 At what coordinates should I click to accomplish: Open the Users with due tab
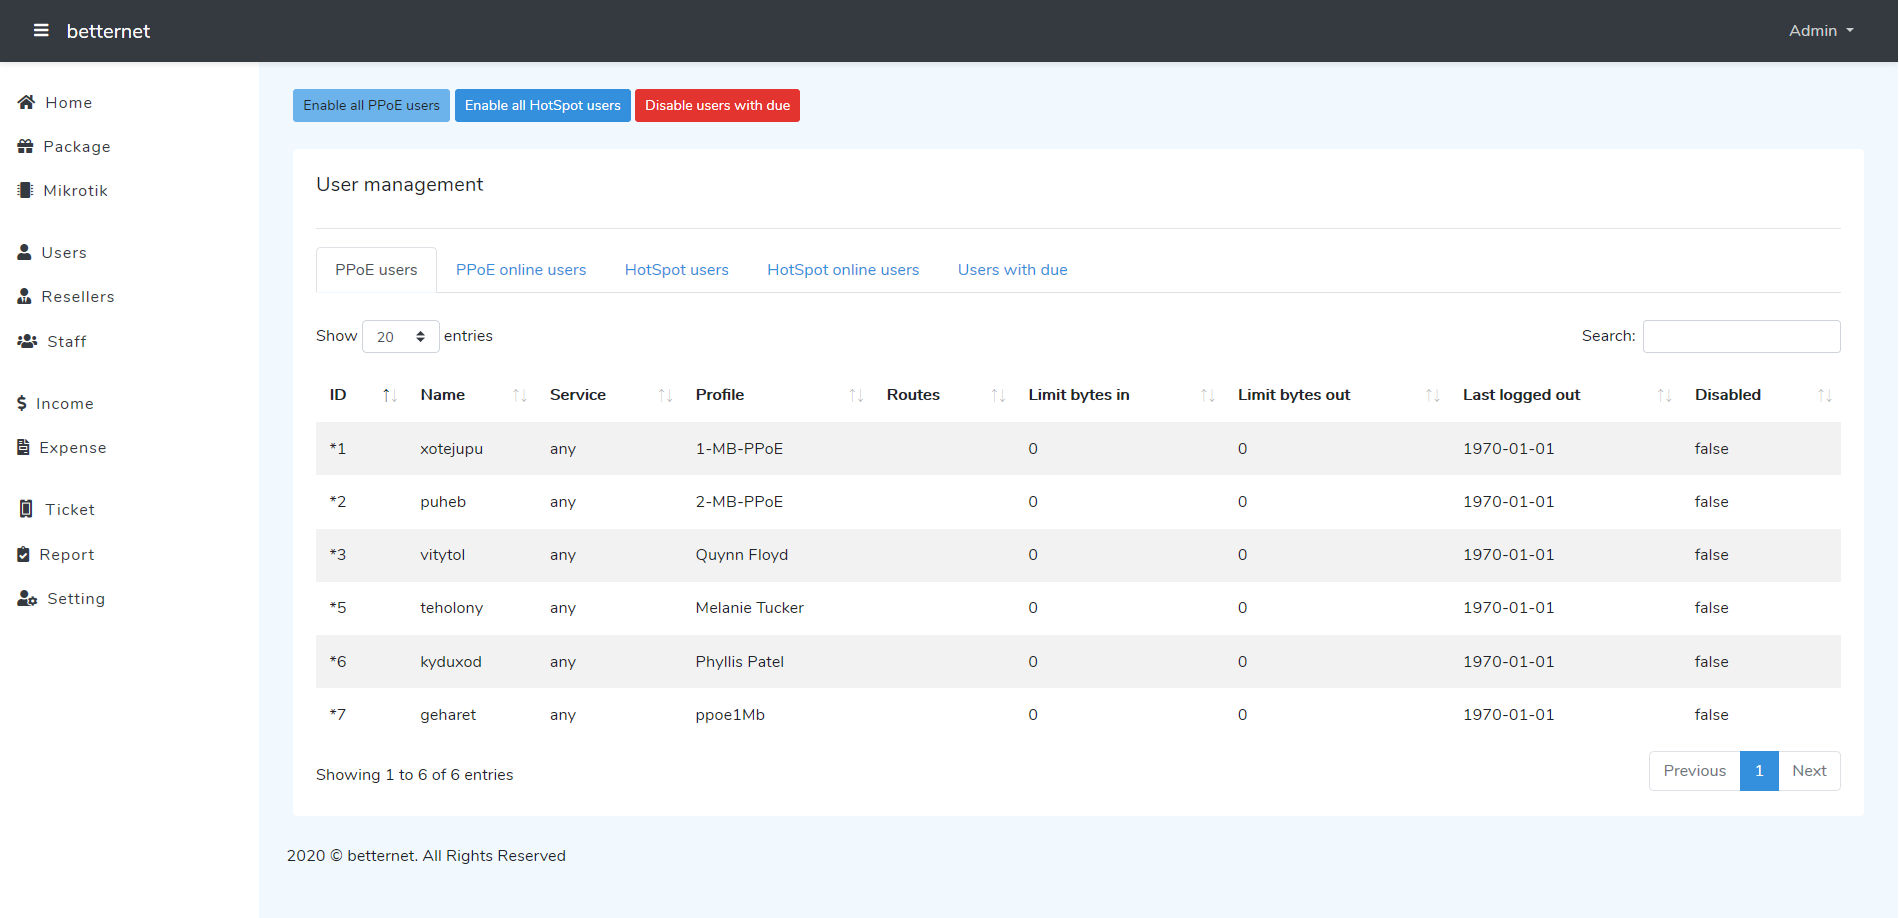(x=1012, y=269)
